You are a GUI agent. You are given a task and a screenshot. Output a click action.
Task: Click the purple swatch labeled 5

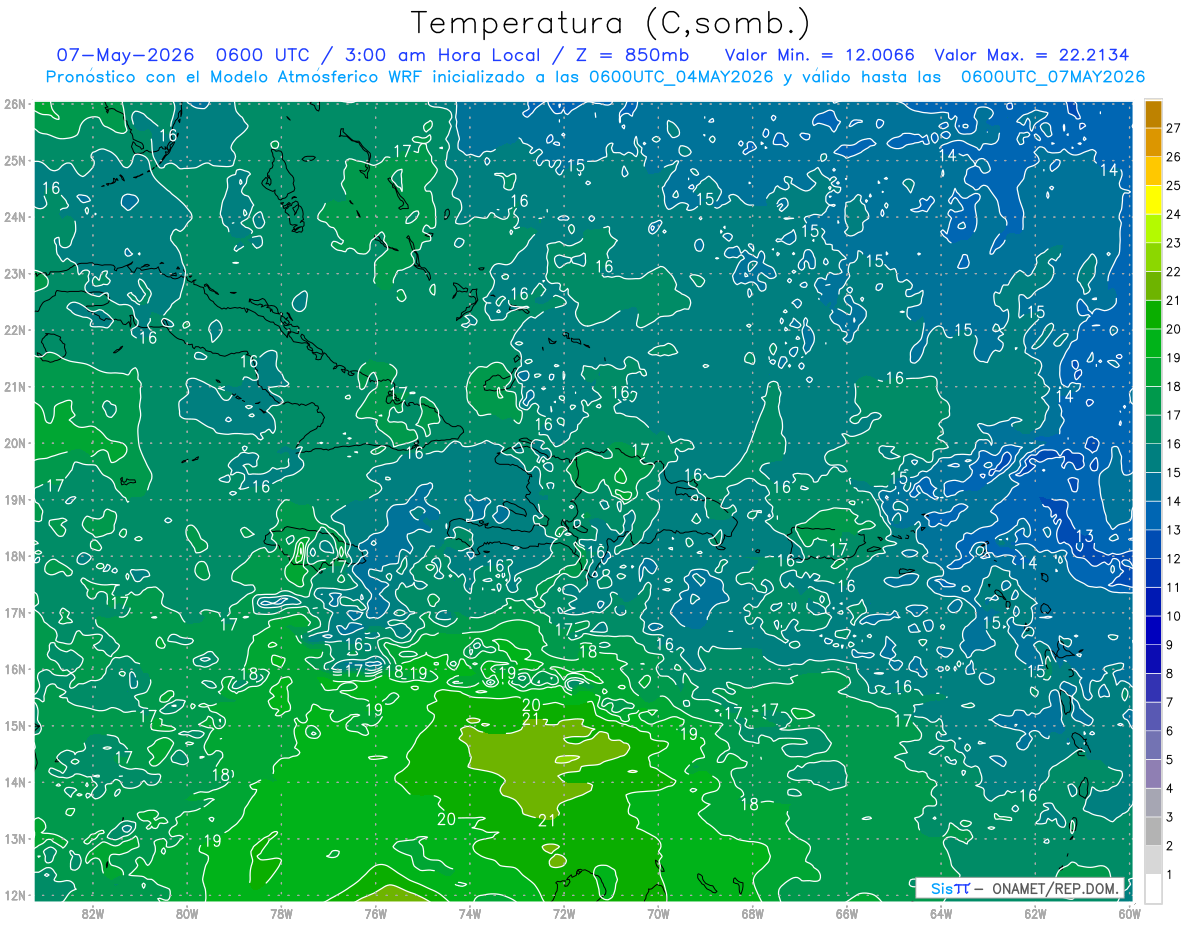(x=1153, y=747)
